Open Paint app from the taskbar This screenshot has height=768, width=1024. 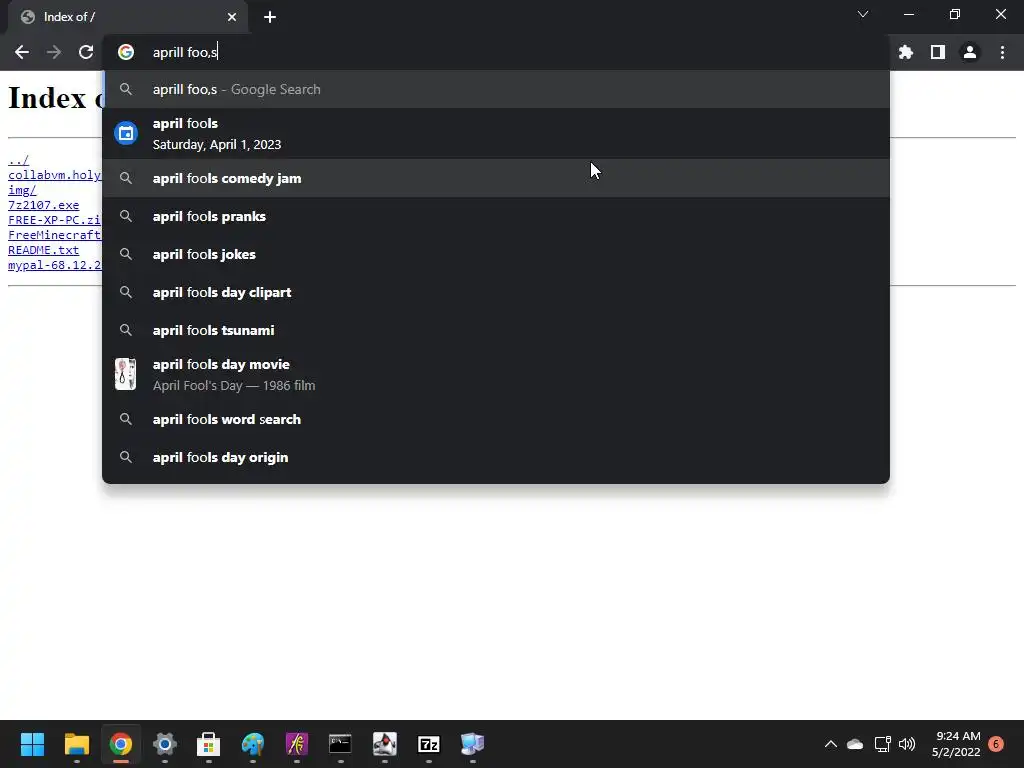[253, 744]
